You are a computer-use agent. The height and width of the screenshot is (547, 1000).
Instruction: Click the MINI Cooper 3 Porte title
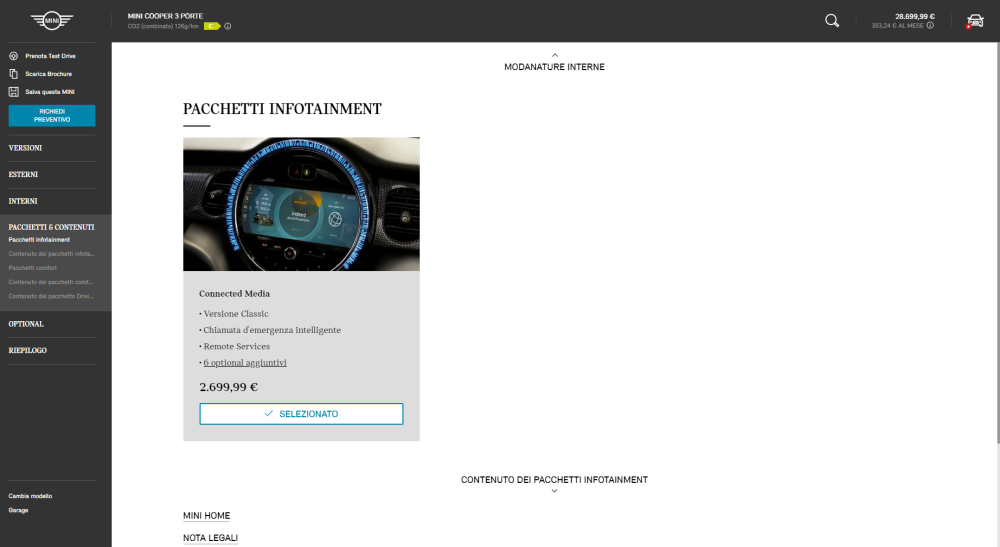point(165,16)
